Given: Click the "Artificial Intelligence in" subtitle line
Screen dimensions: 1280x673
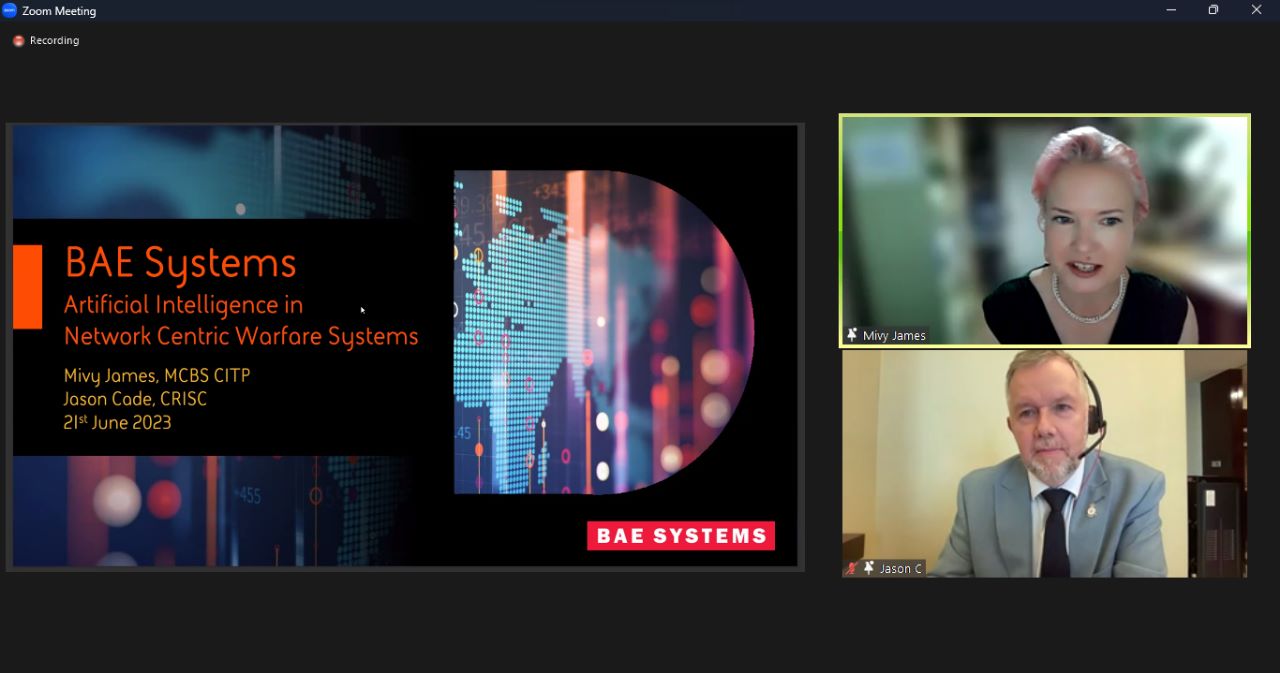Looking at the screenshot, I should [x=184, y=304].
